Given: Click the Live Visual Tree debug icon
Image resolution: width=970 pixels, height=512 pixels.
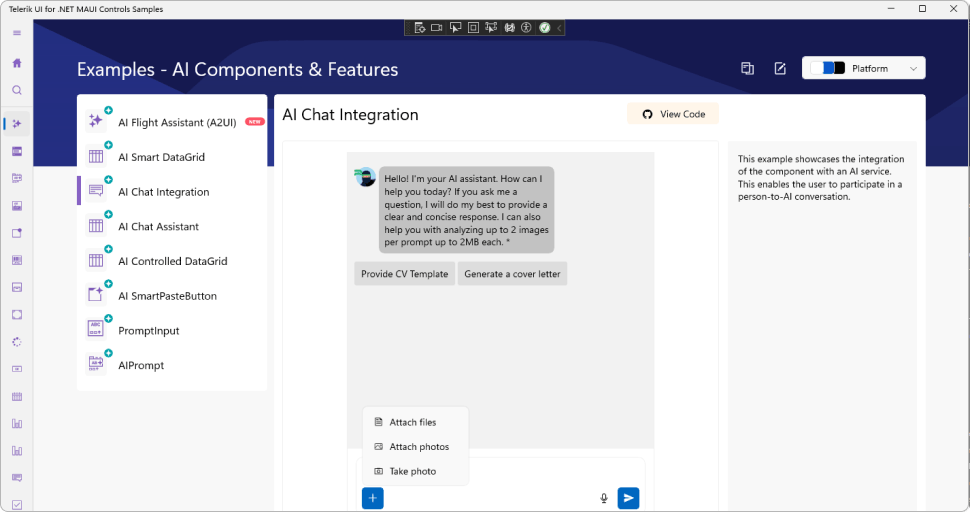Looking at the screenshot, I should [419, 28].
